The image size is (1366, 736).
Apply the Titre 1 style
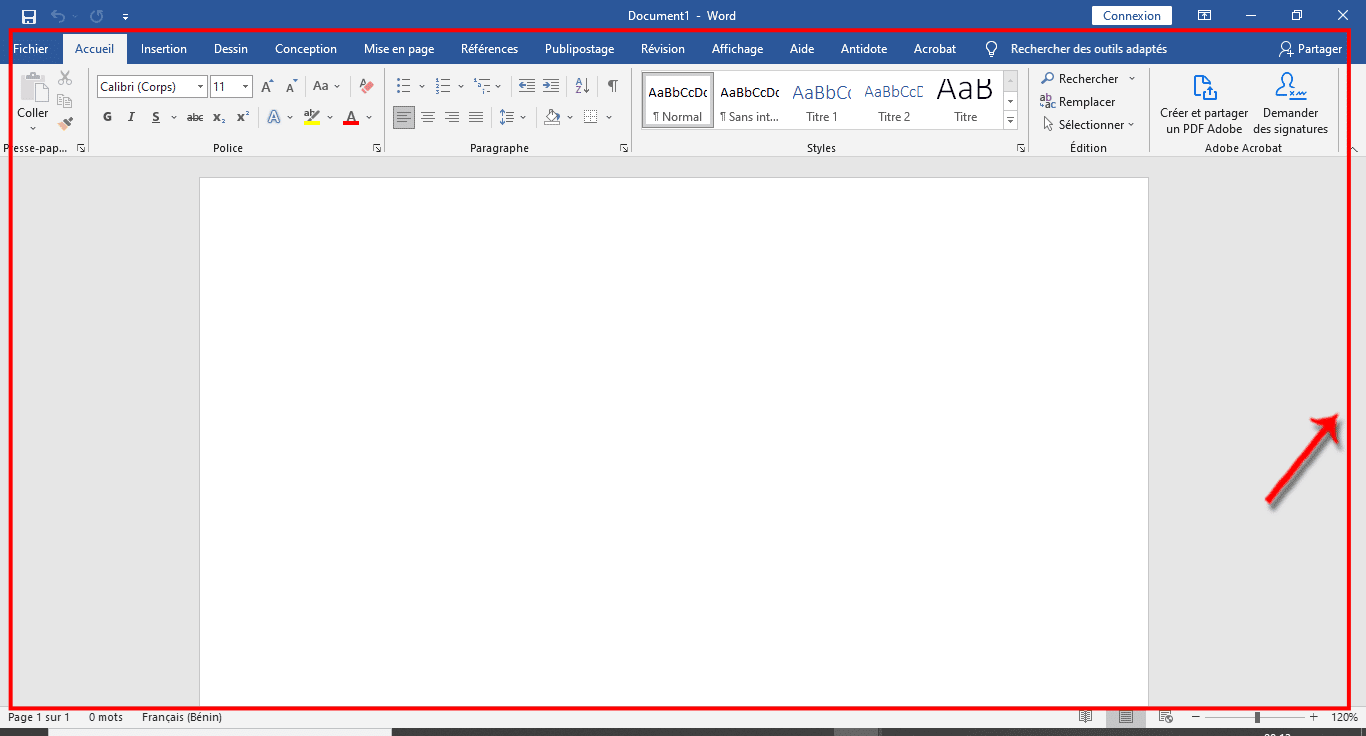pyautogui.click(x=822, y=100)
